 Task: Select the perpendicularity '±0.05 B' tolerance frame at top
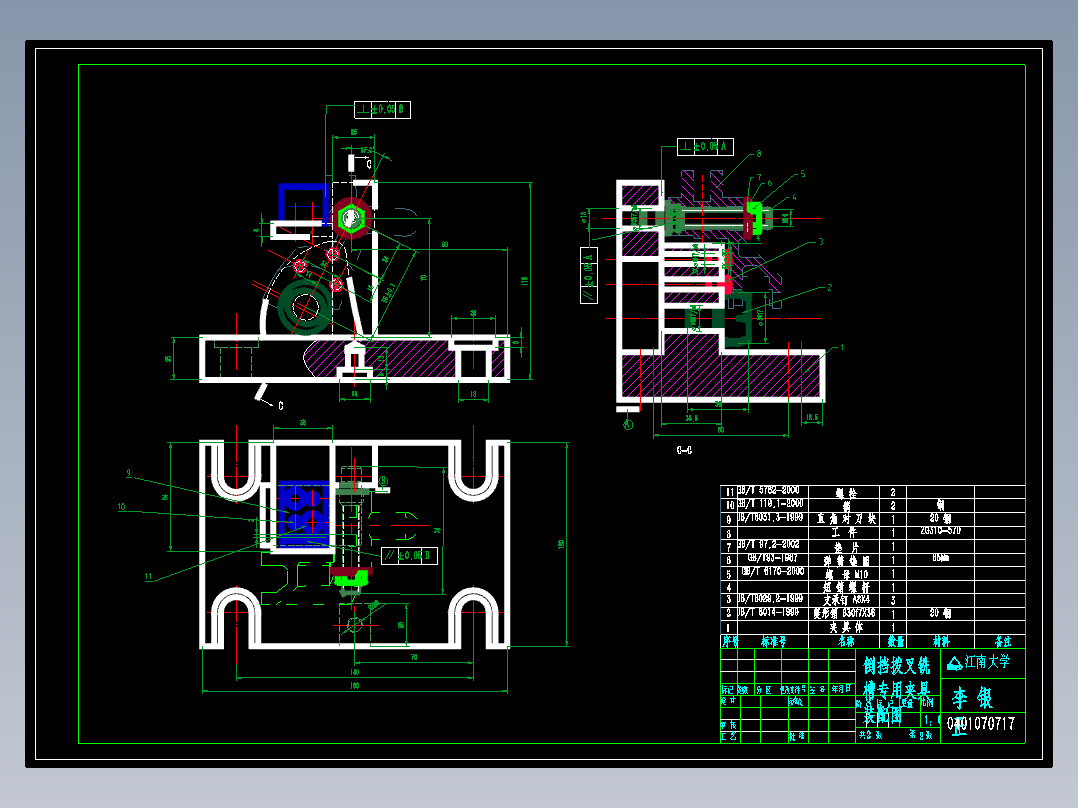click(x=382, y=109)
